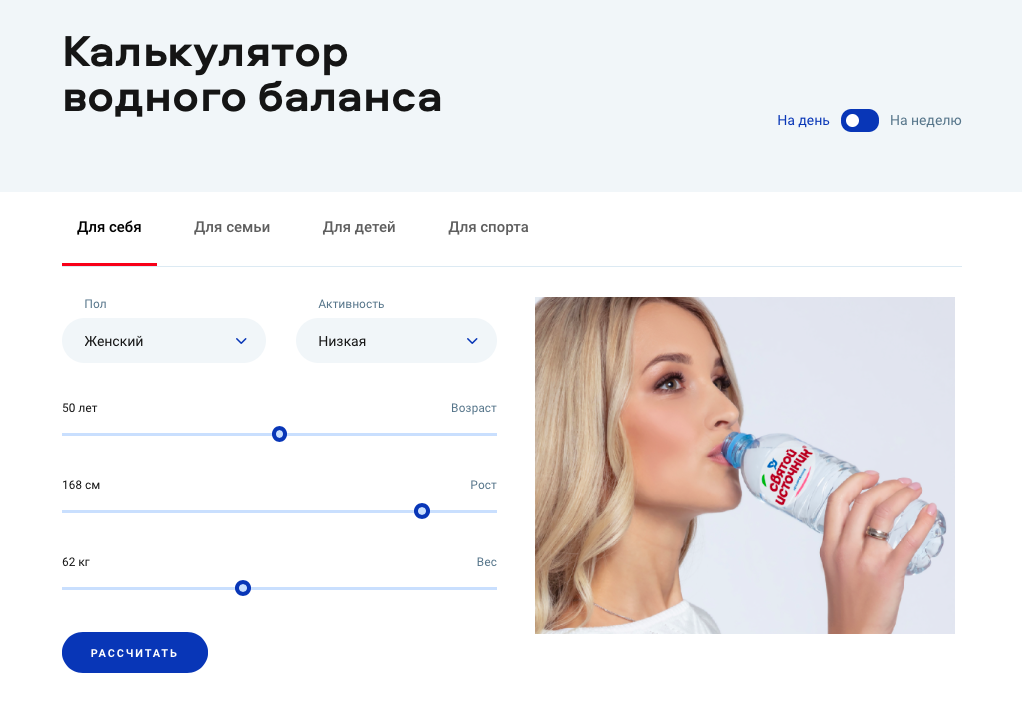
Task: Open the 'Для детей' tab
Action: [x=359, y=227]
